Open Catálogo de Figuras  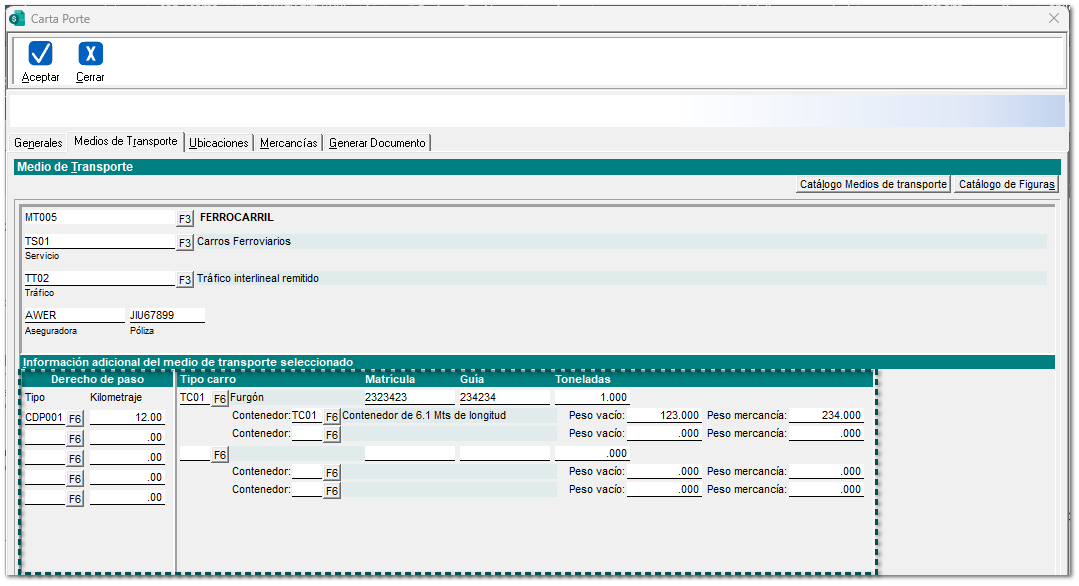[1006, 184]
